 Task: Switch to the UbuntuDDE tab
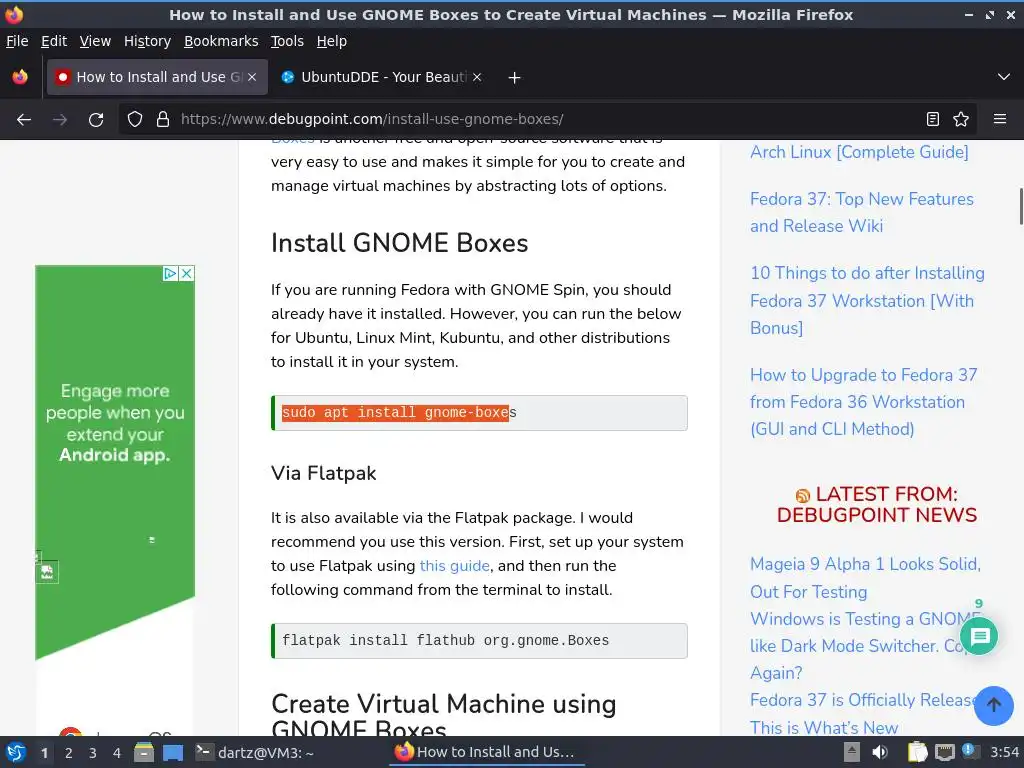tap(381, 77)
